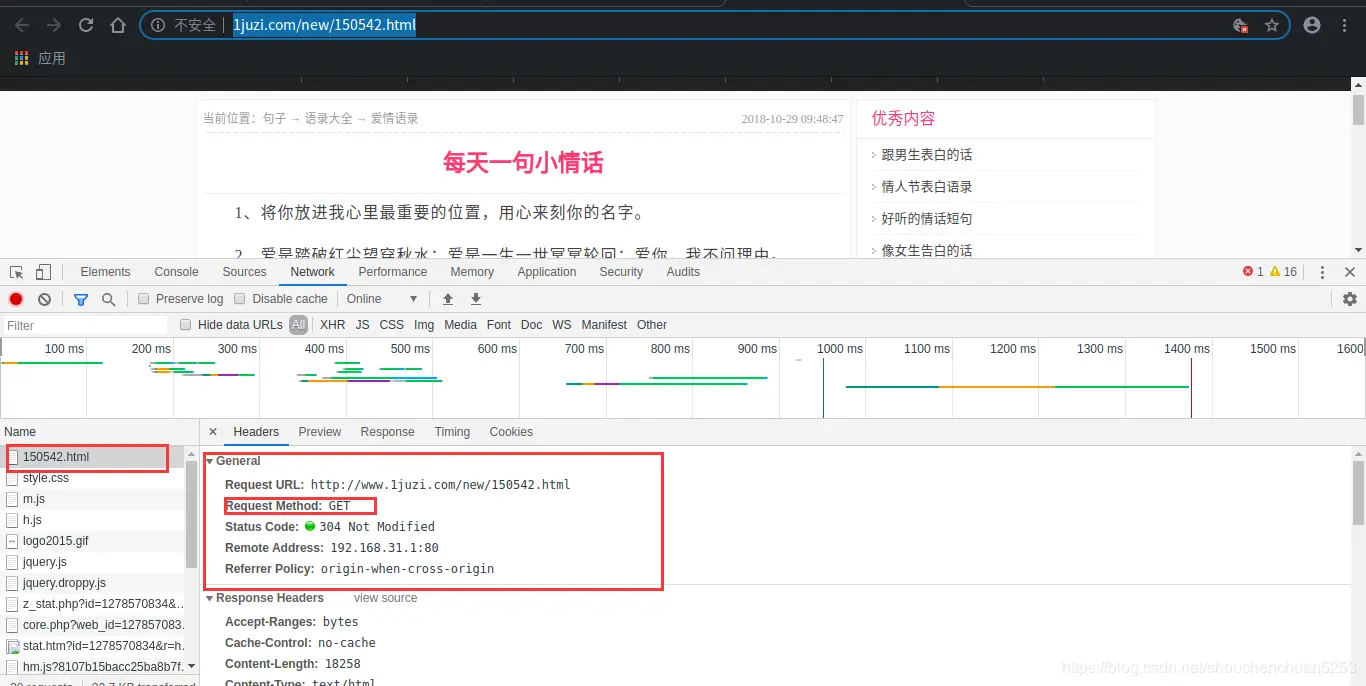This screenshot has width=1366, height=686.
Task: Check the Disable cache option
Action: point(240,298)
